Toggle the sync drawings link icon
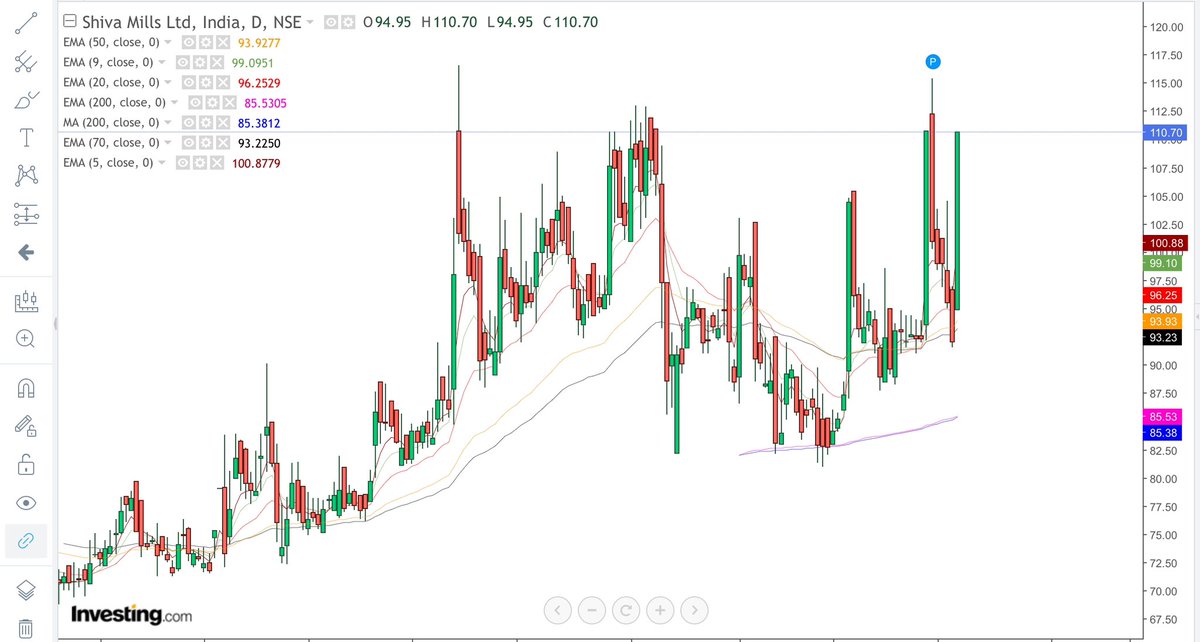 (27, 540)
